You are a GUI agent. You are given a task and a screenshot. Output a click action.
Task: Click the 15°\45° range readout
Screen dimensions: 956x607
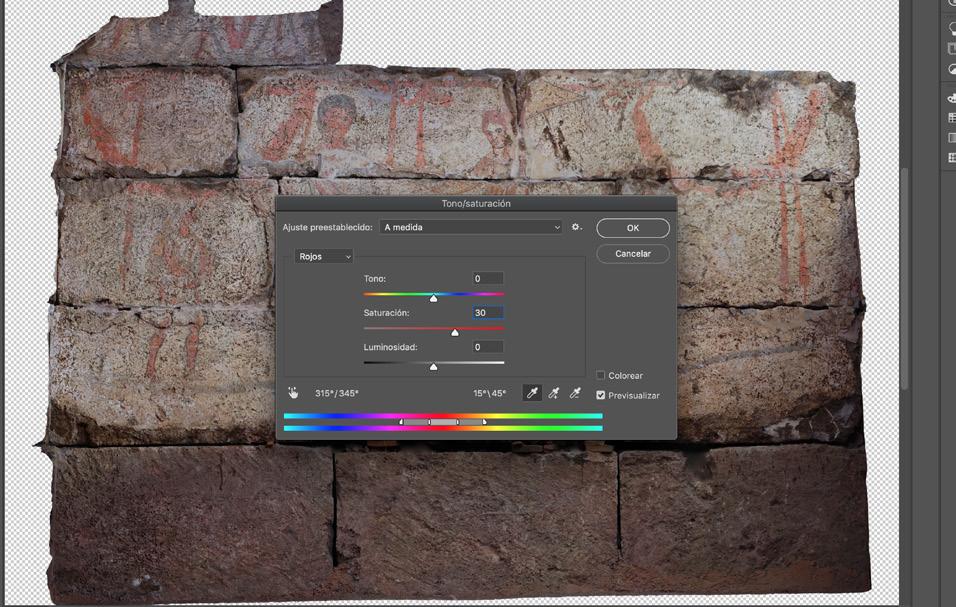[490, 393]
